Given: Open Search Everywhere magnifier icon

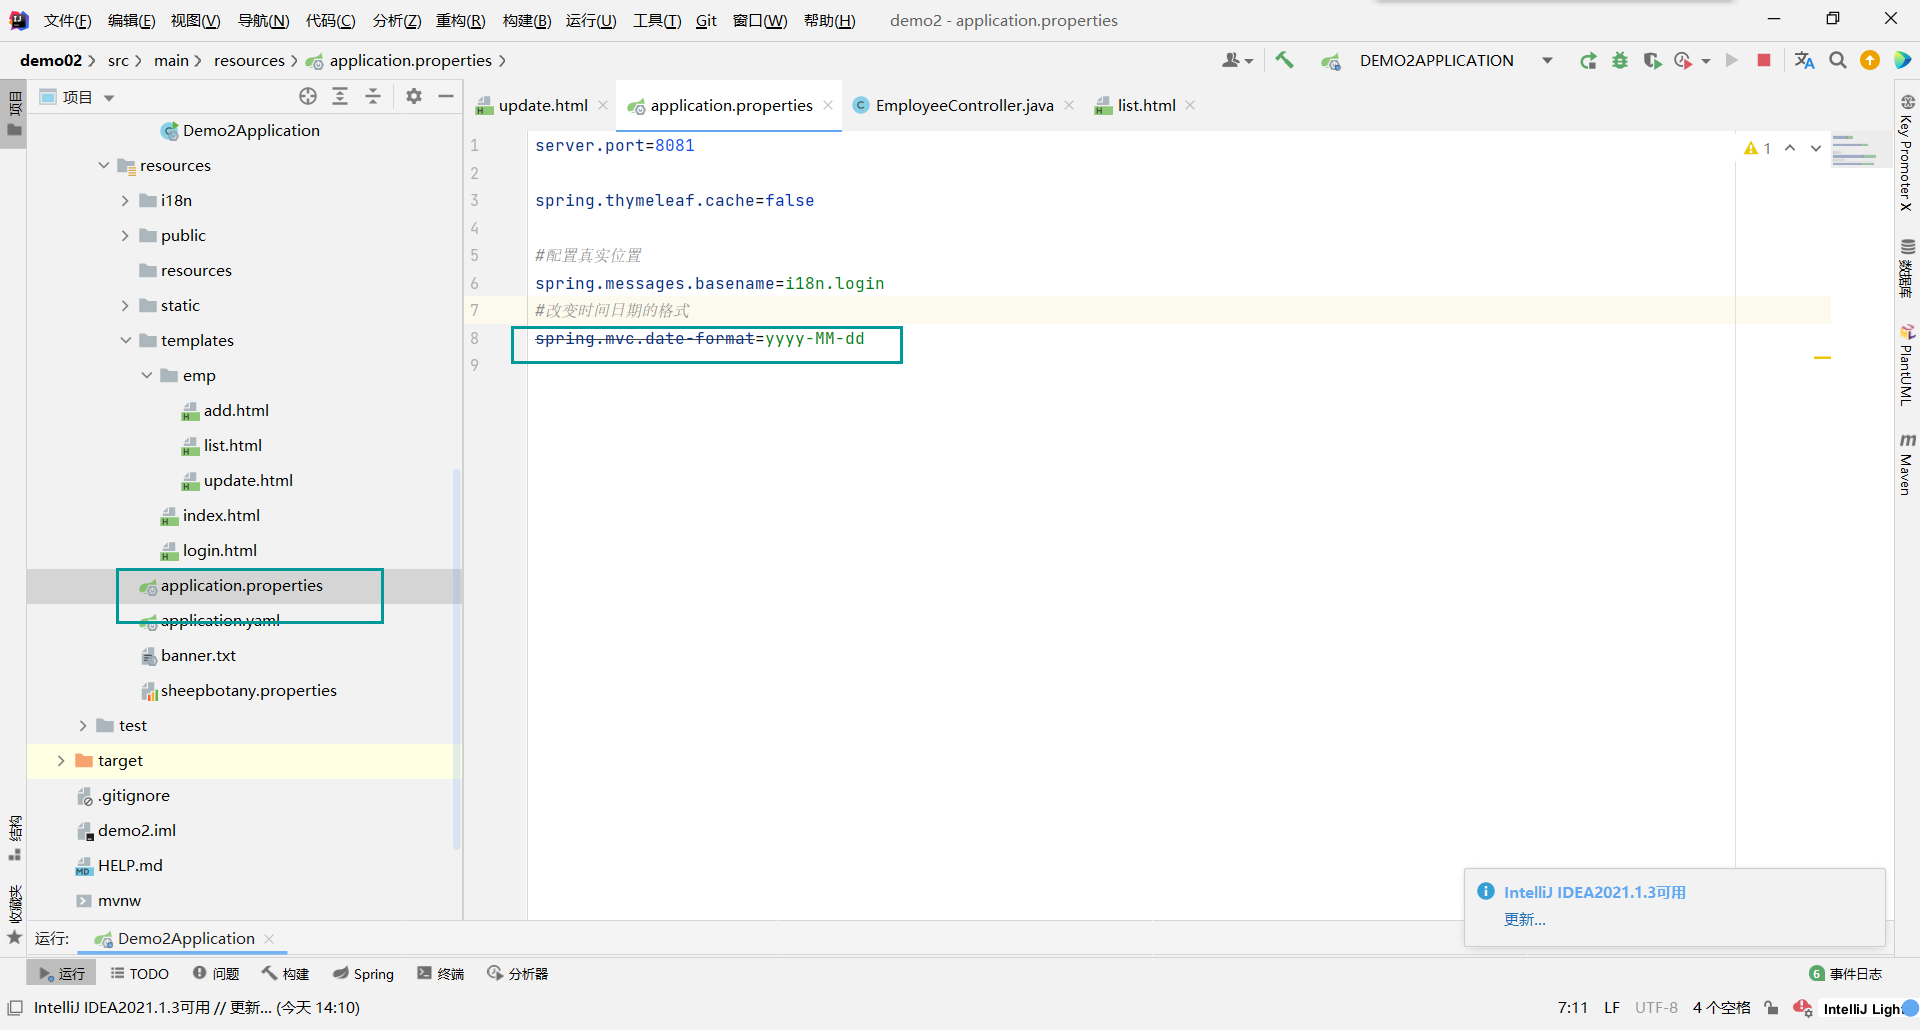Looking at the screenshot, I should (x=1838, y=61).
